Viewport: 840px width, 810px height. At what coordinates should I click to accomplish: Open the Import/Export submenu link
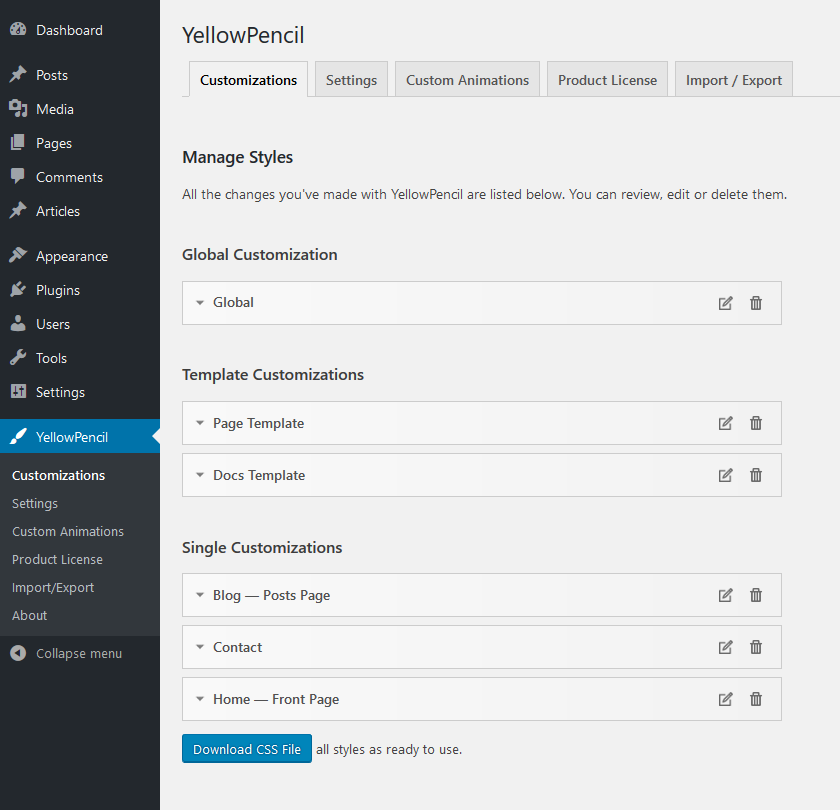[53, 588]
